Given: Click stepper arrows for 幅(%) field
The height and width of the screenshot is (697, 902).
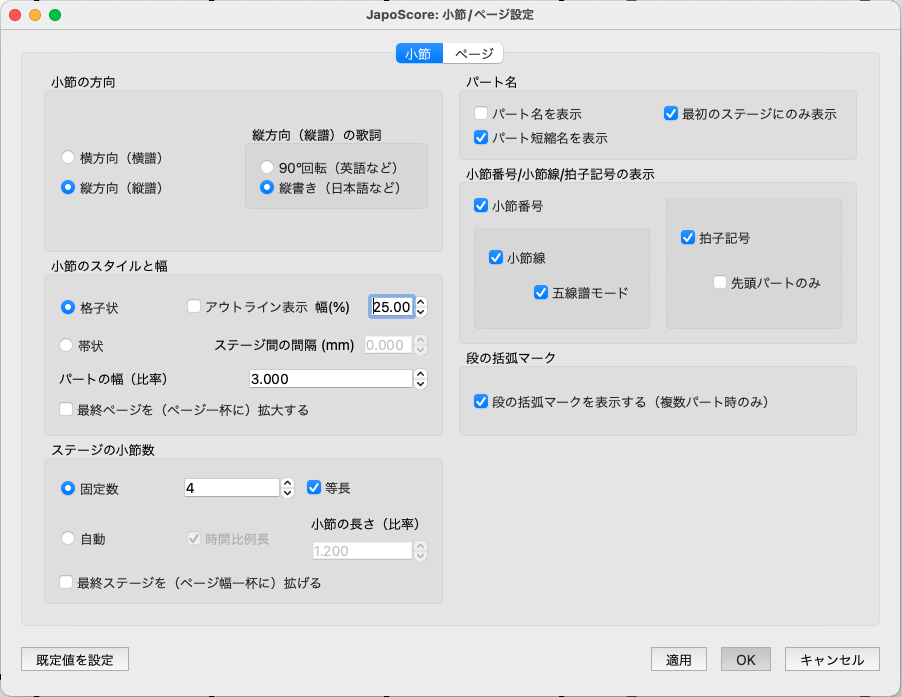Looking at the screenshot, I should [x=421, y=307].
